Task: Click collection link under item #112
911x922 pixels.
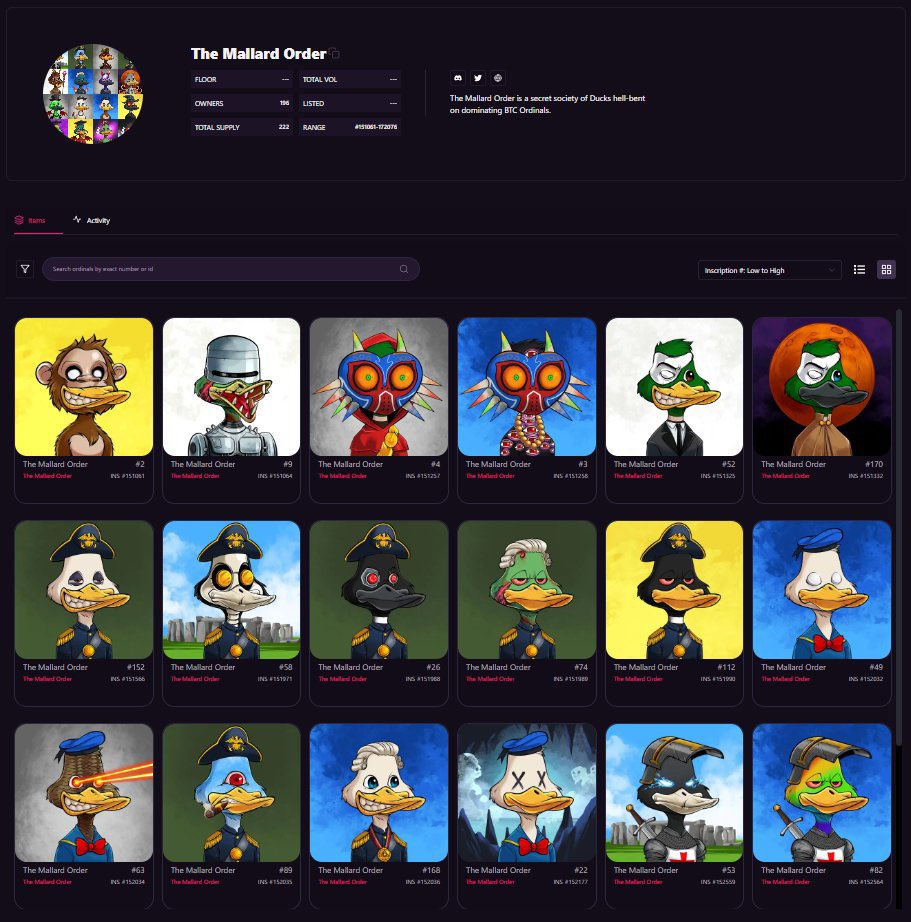Action: pos(638,679)
